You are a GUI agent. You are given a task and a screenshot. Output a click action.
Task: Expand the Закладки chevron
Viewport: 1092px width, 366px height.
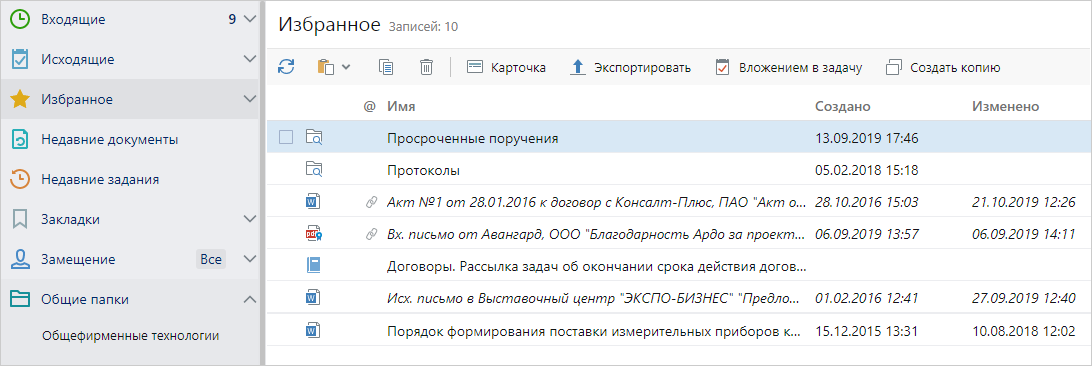250,219
